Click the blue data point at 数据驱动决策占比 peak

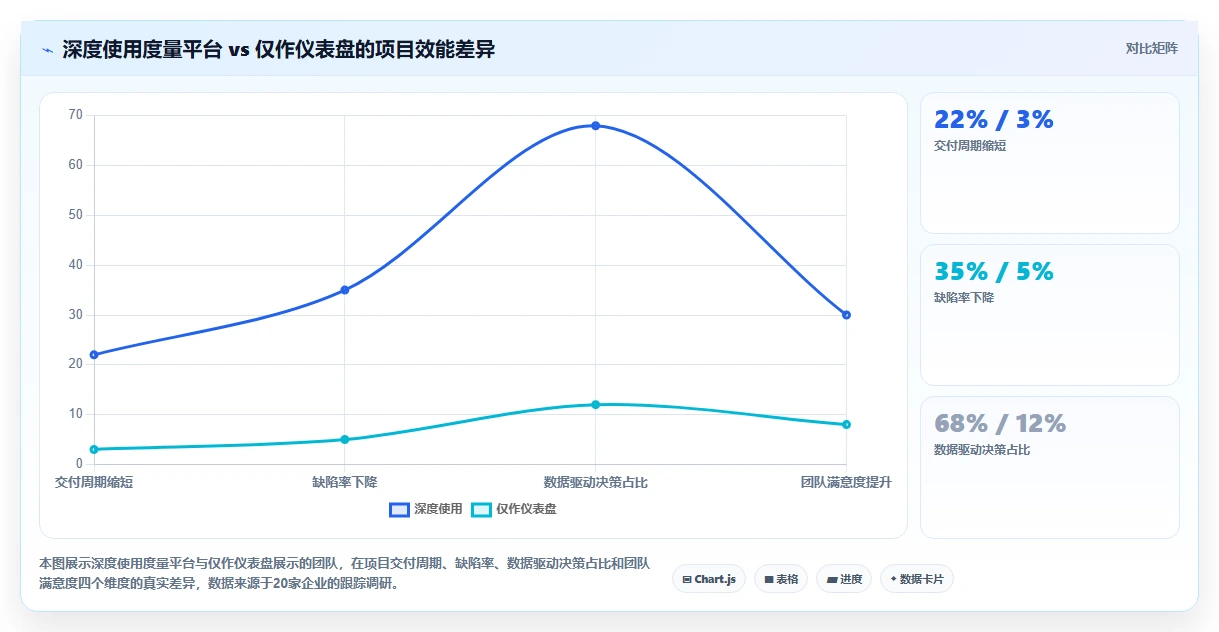coord(595,125)
